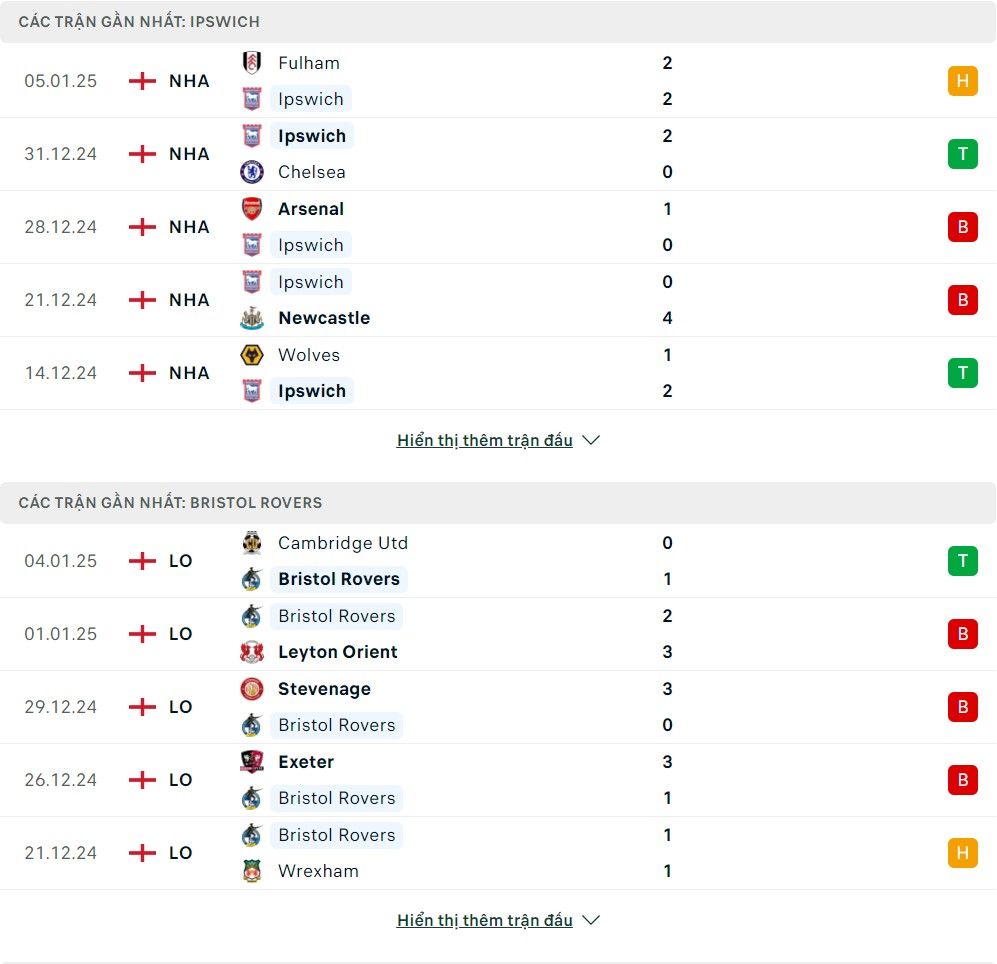The image size is (997, 964).
Task: Click the Wrexham club crest icon
Action: [x=252, y=871]
